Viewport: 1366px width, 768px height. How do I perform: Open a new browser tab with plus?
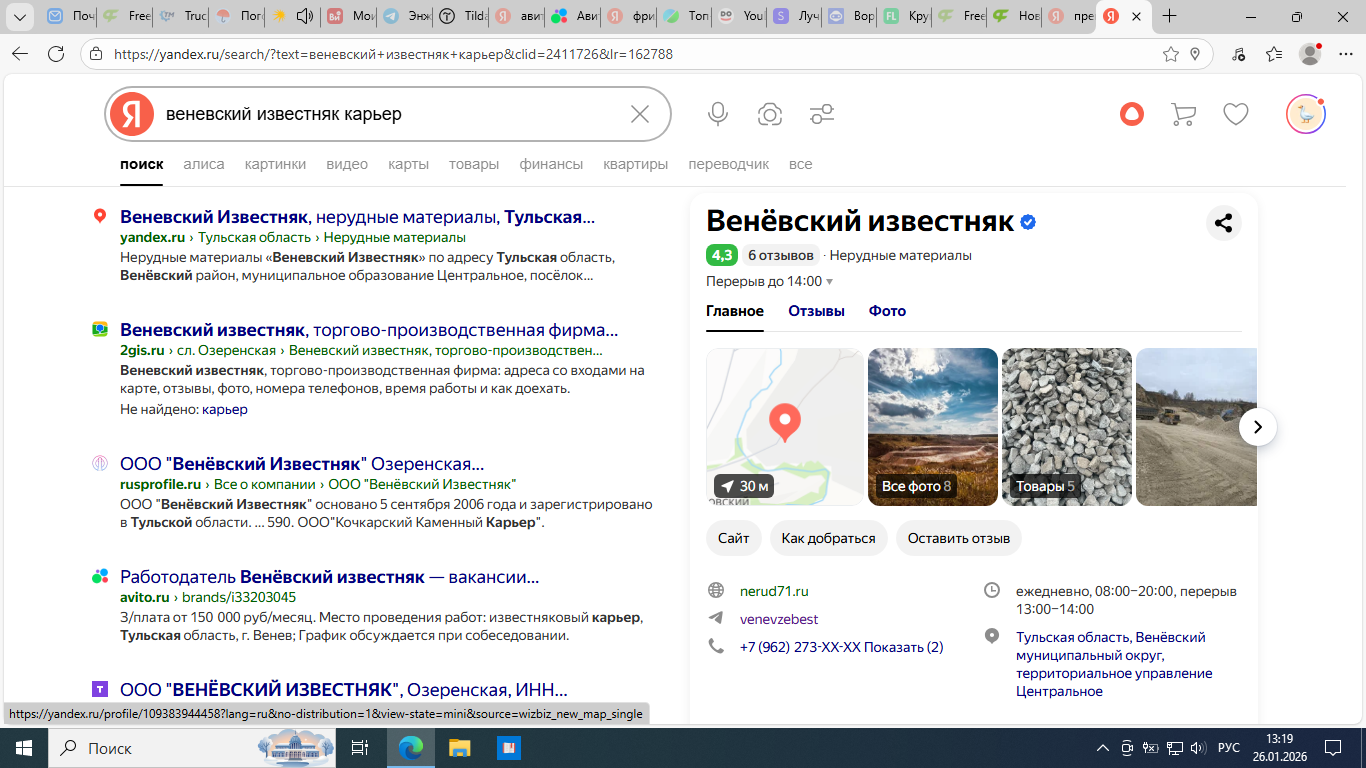point(1169,16)
